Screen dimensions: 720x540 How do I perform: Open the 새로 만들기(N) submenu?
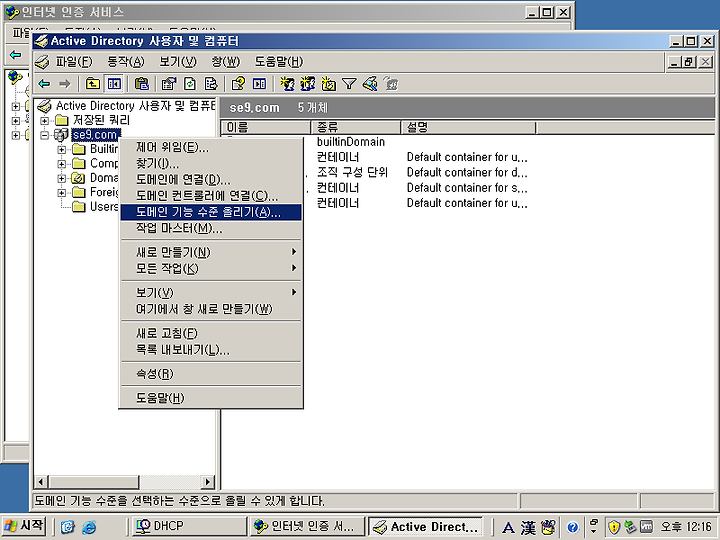(x=211, y=252)
